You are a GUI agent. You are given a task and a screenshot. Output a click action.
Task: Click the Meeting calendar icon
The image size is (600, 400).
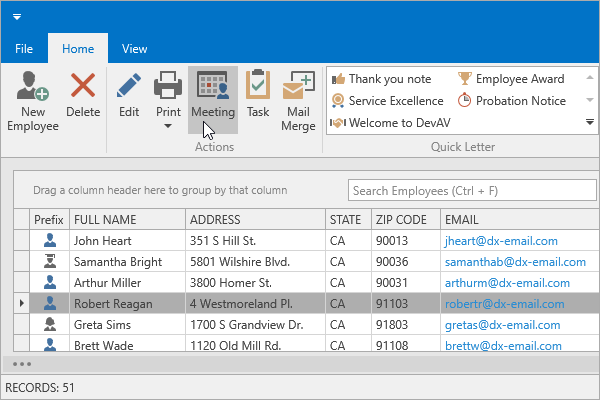click(x=212, y=88)
